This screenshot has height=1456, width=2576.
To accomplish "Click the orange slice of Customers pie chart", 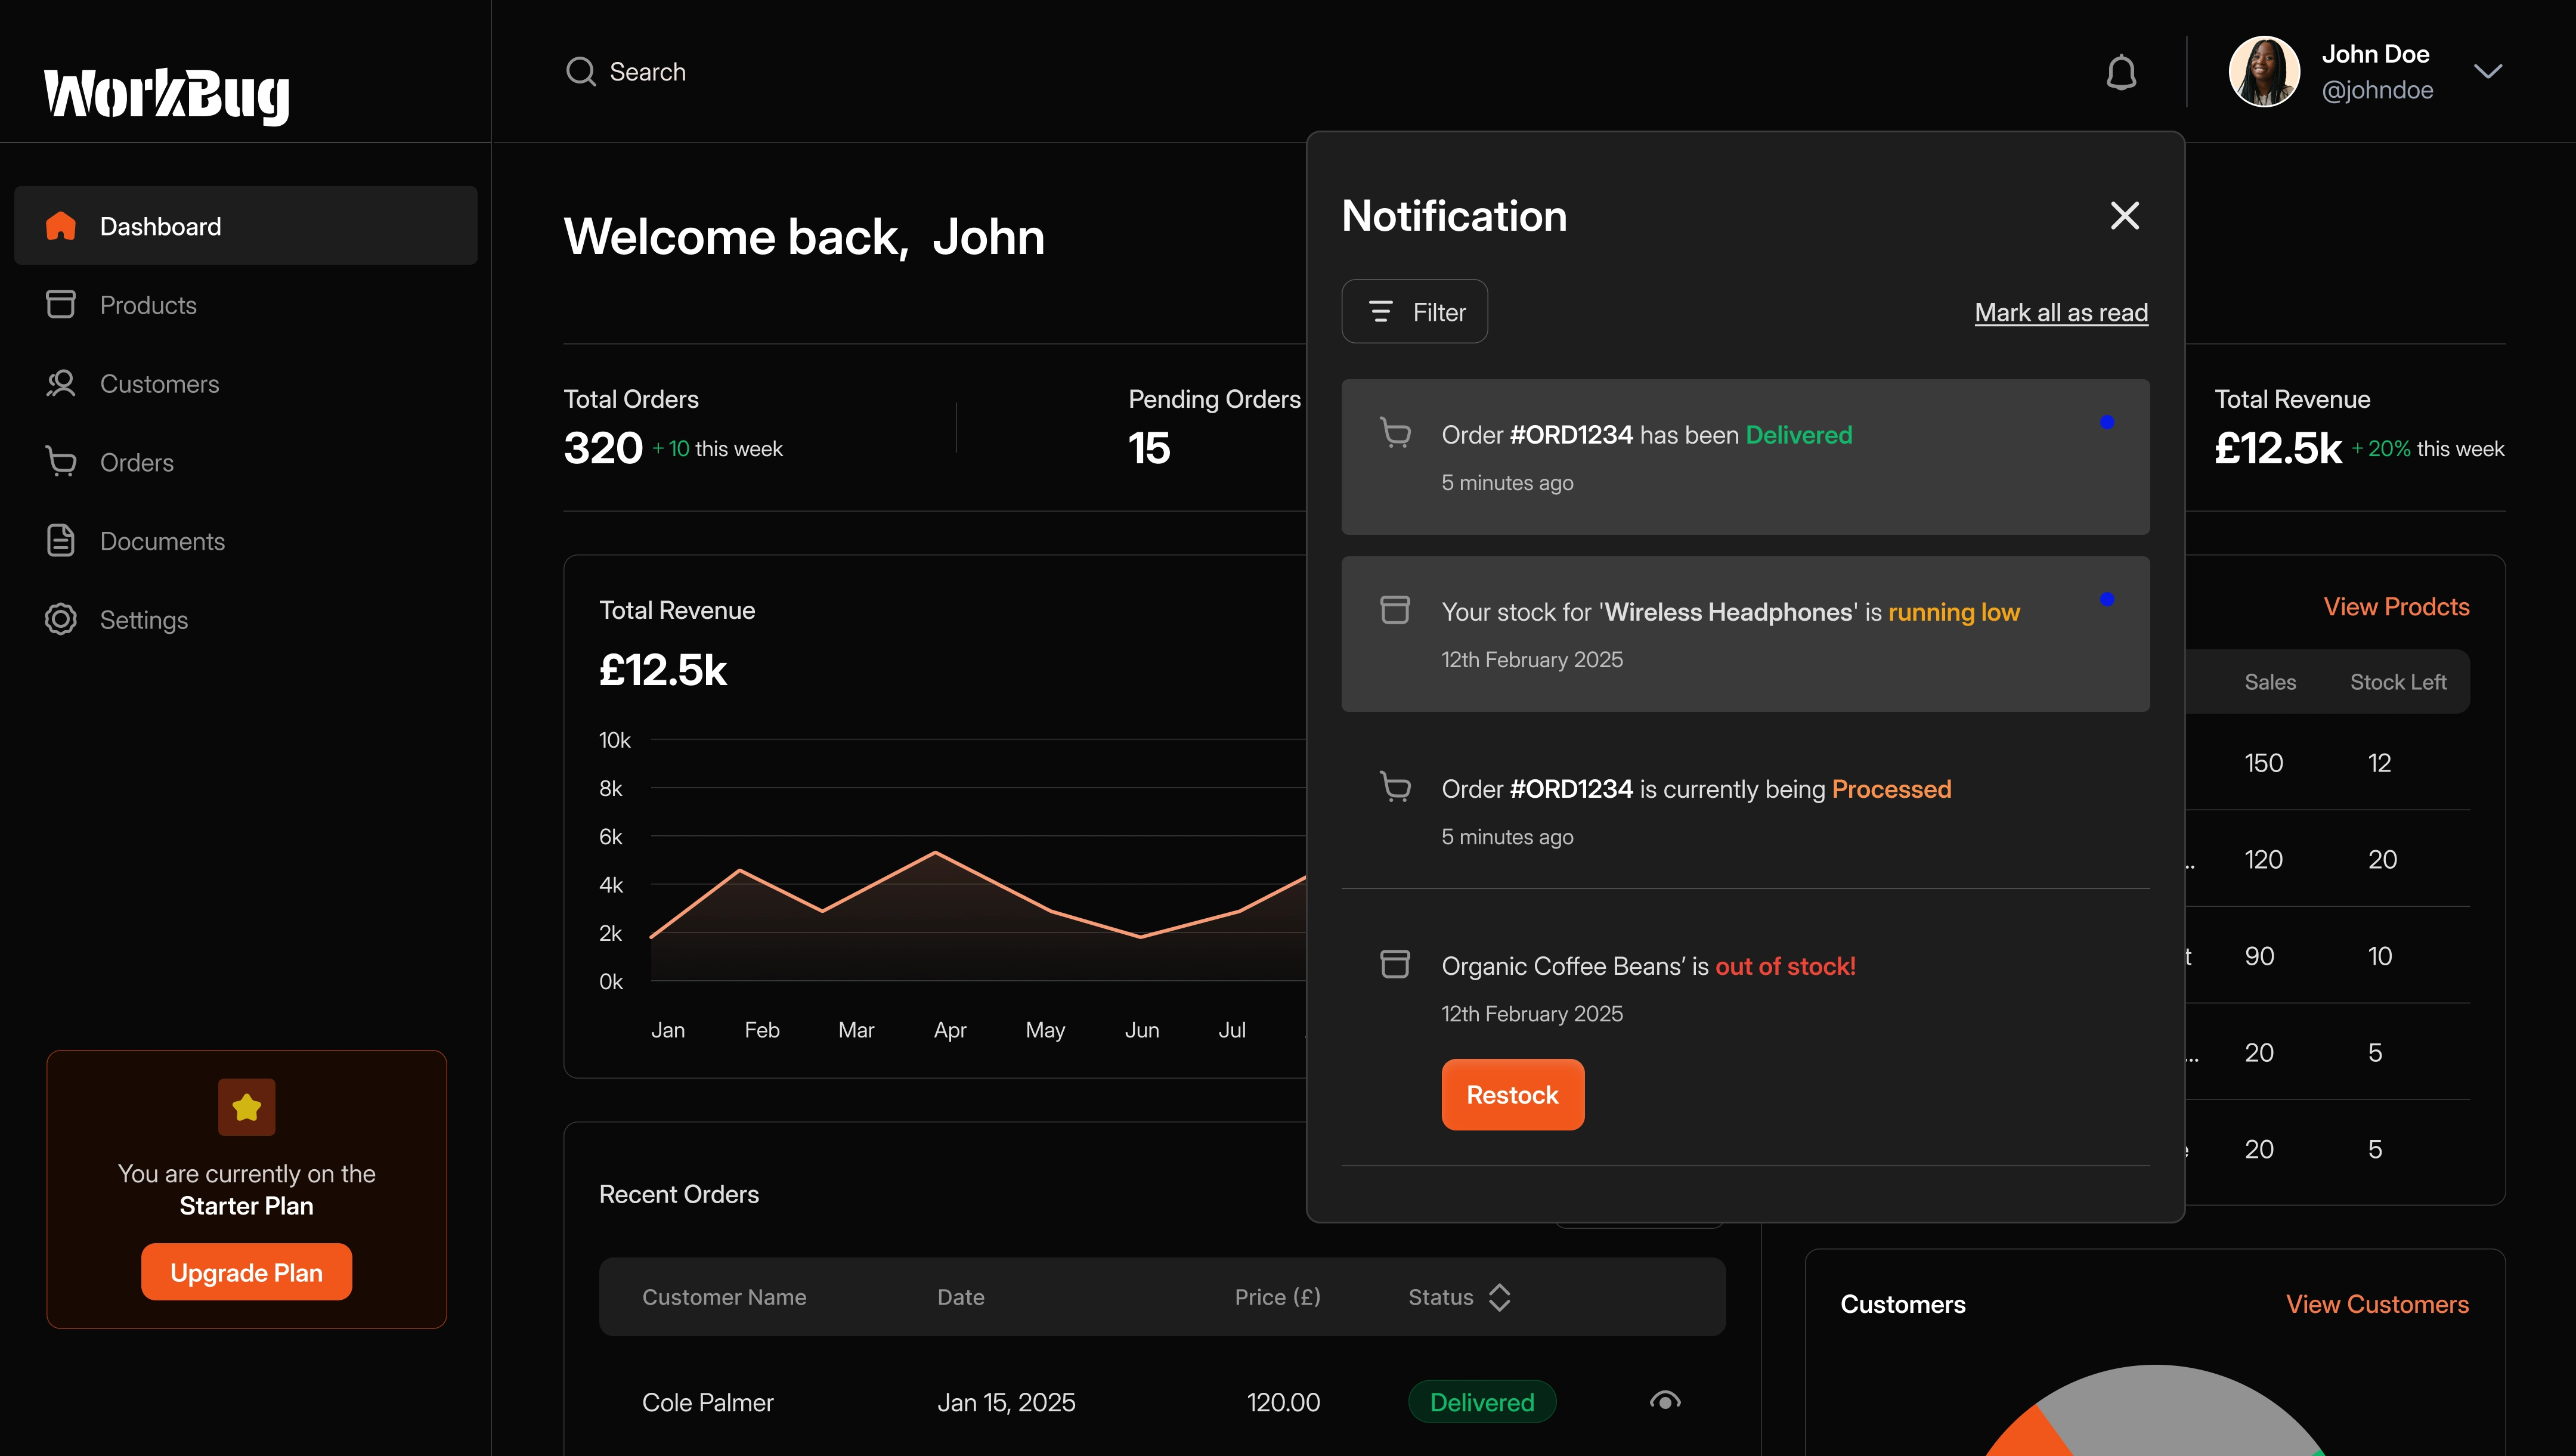I will coord(2030,1433).
